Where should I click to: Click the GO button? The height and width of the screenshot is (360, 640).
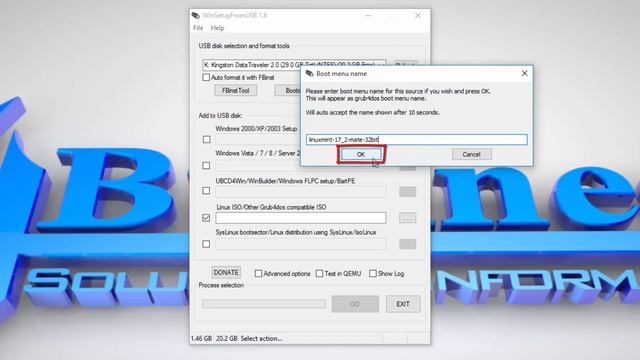355,304
